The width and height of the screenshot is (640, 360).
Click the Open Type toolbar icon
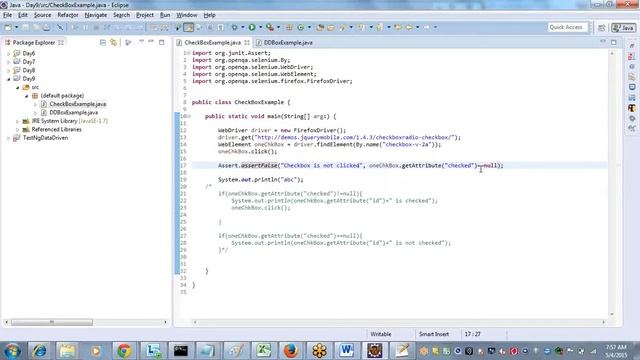(320, 27)
